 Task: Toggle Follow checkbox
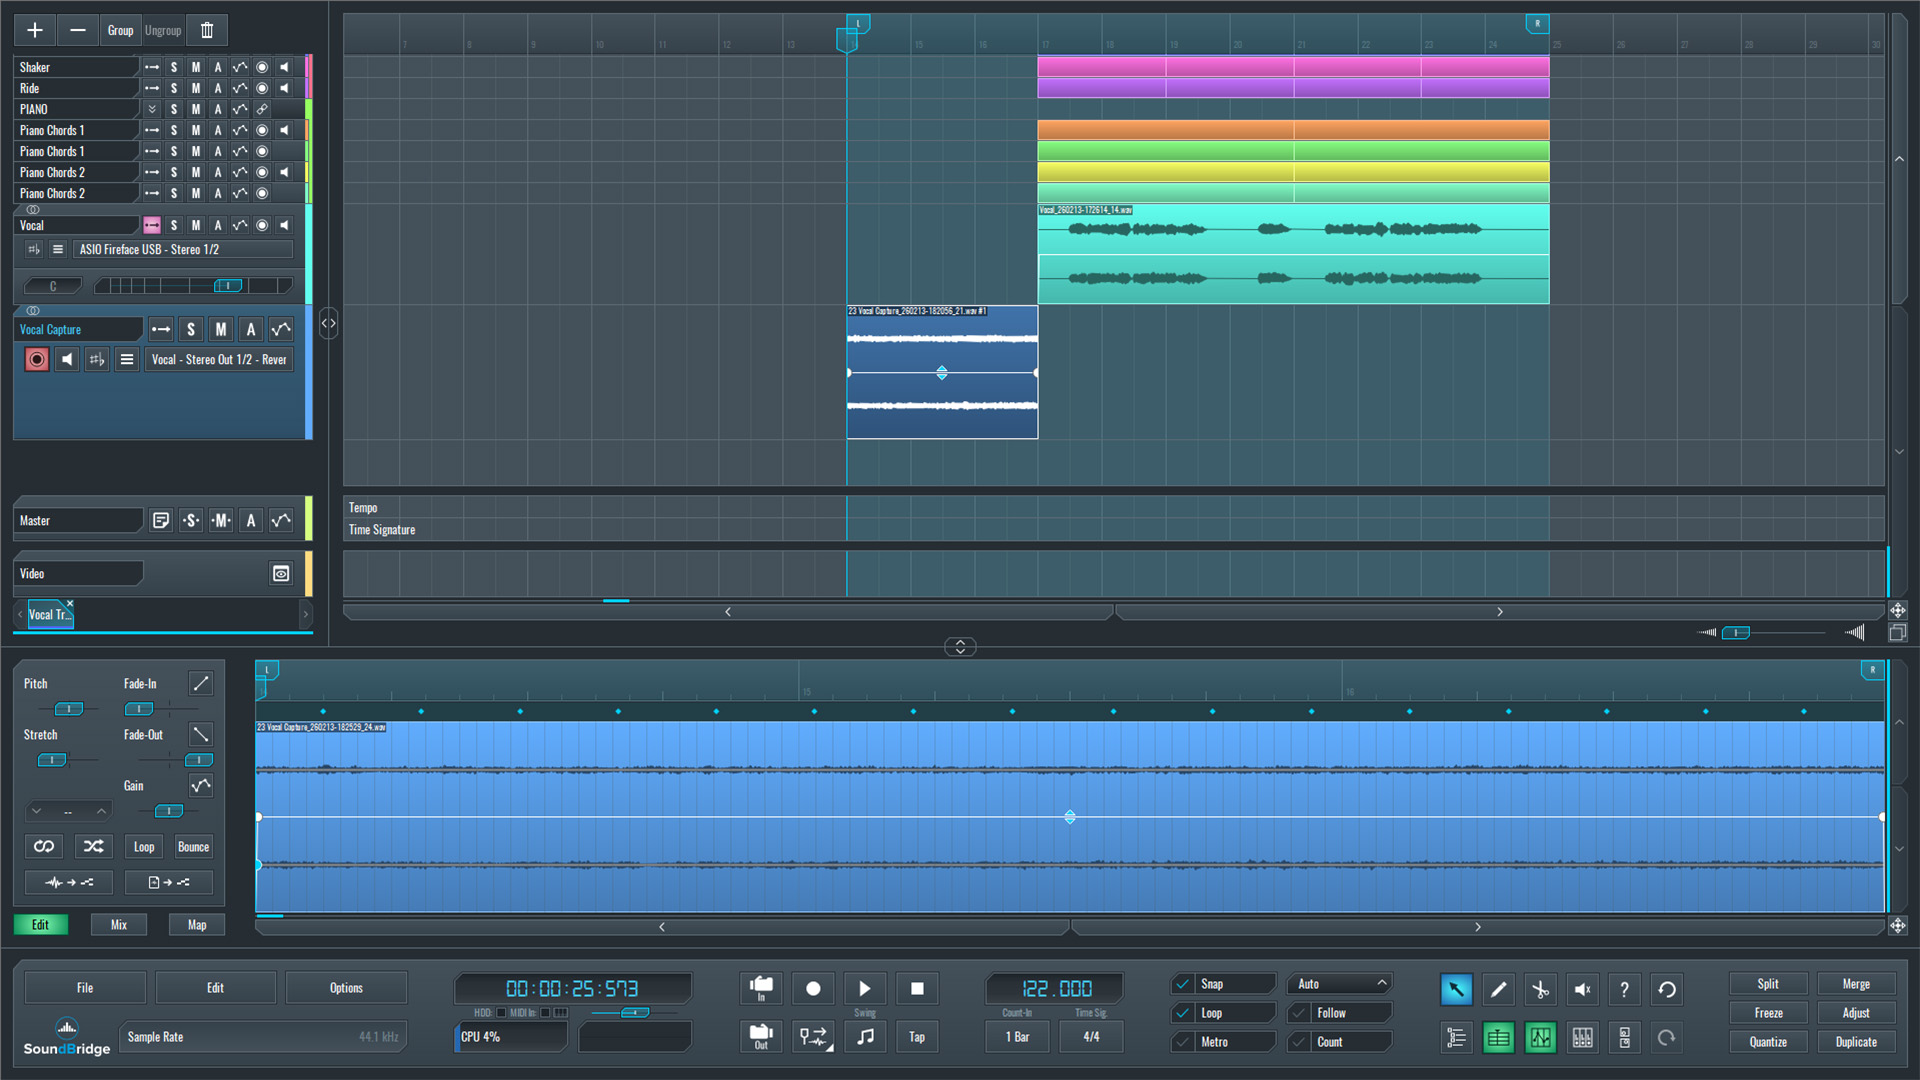pyautogui.click(x=1299, y=1013)
